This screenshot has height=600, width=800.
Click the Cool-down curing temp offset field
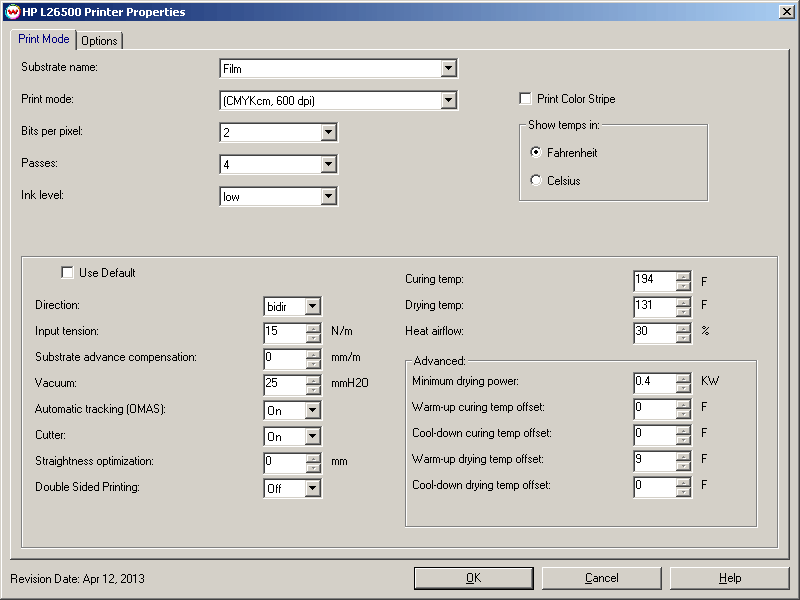coord(655,434)
